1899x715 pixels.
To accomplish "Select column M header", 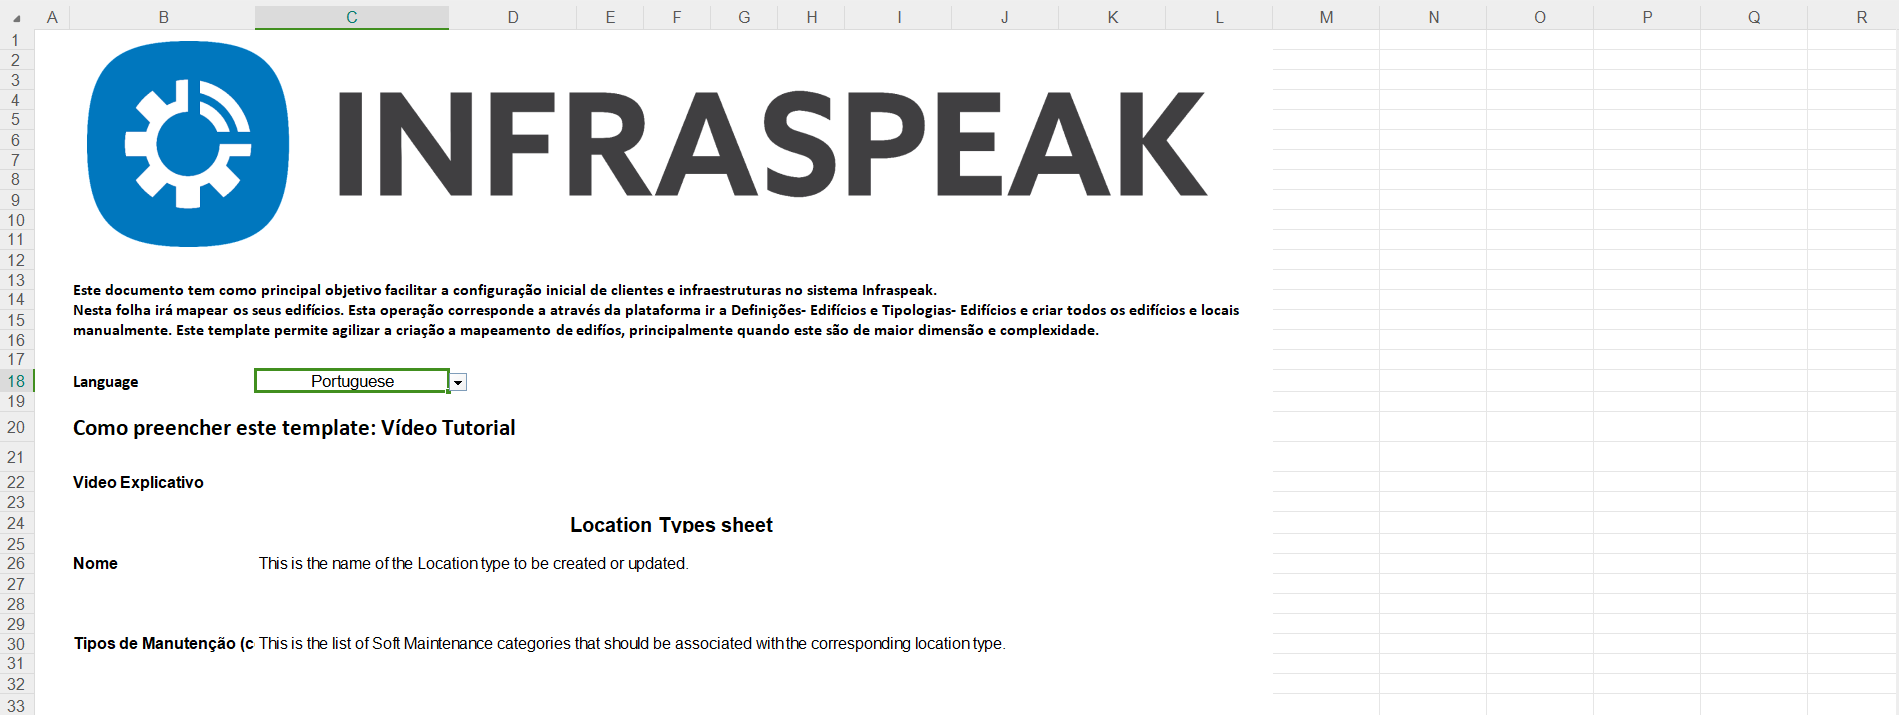I will click(x=1326, y=17).
